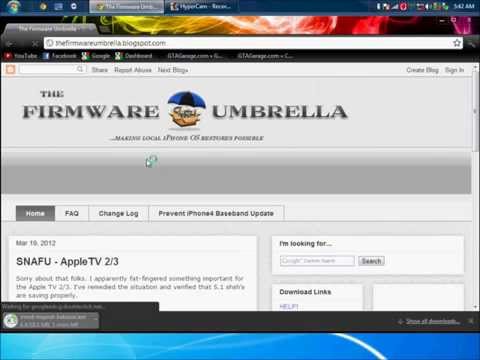Click the downloading file in downloads bar

pyautogui.click(x=51, y=320)
